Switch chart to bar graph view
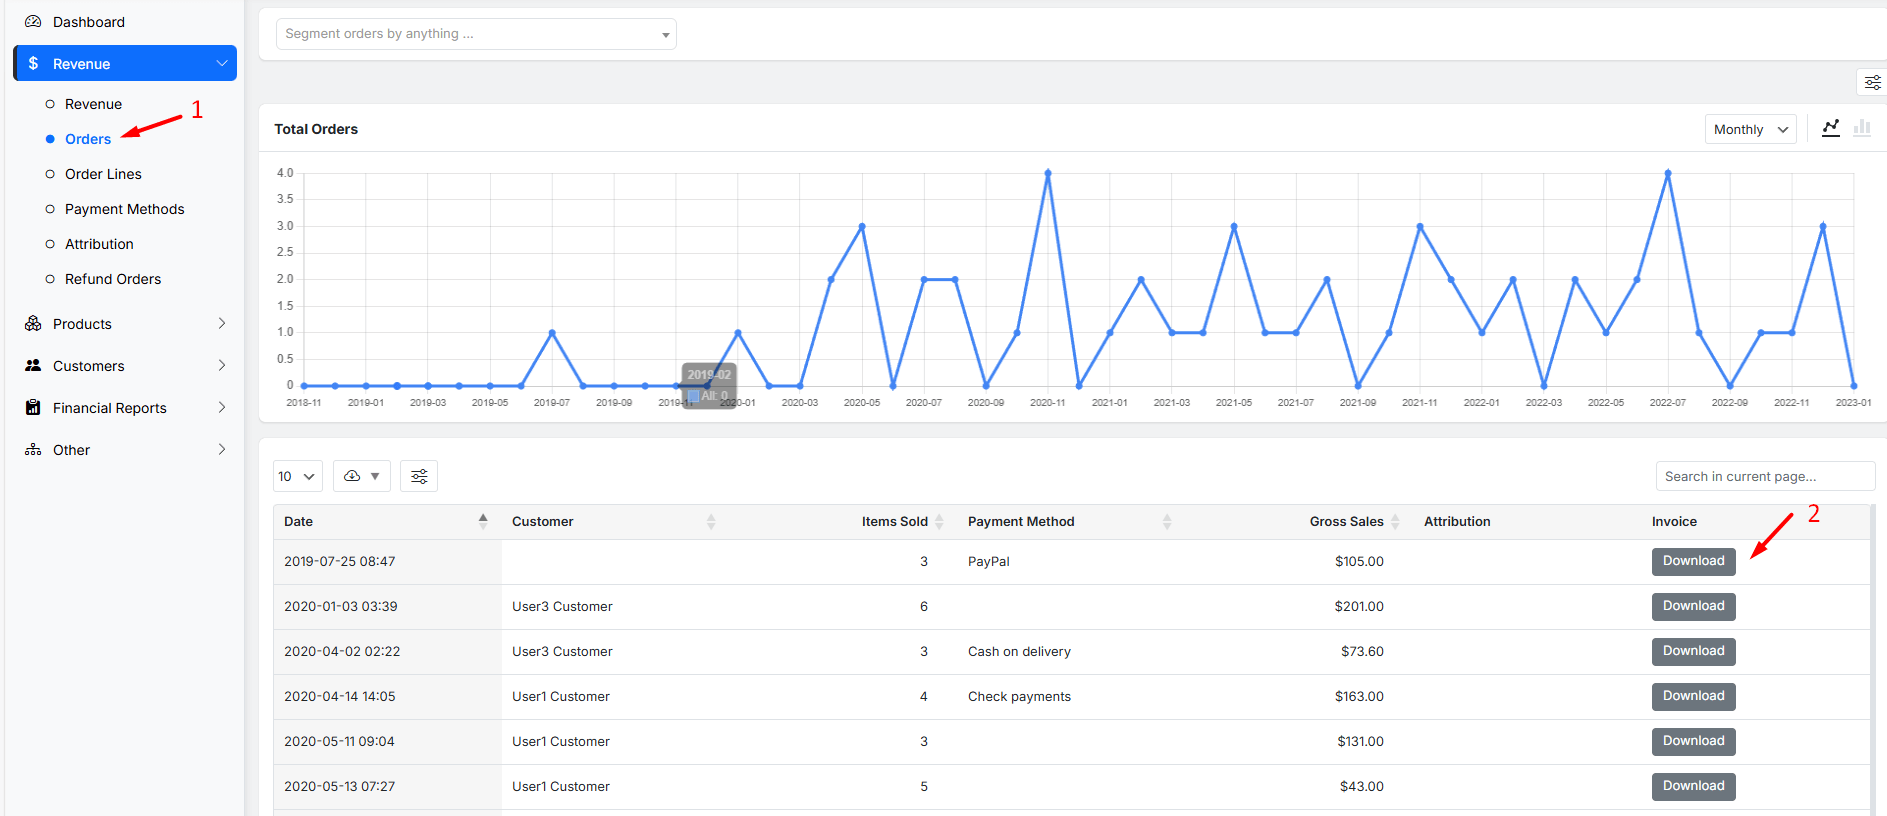The height and width of the screenshot is (816, 1887). coord(1861,129)
